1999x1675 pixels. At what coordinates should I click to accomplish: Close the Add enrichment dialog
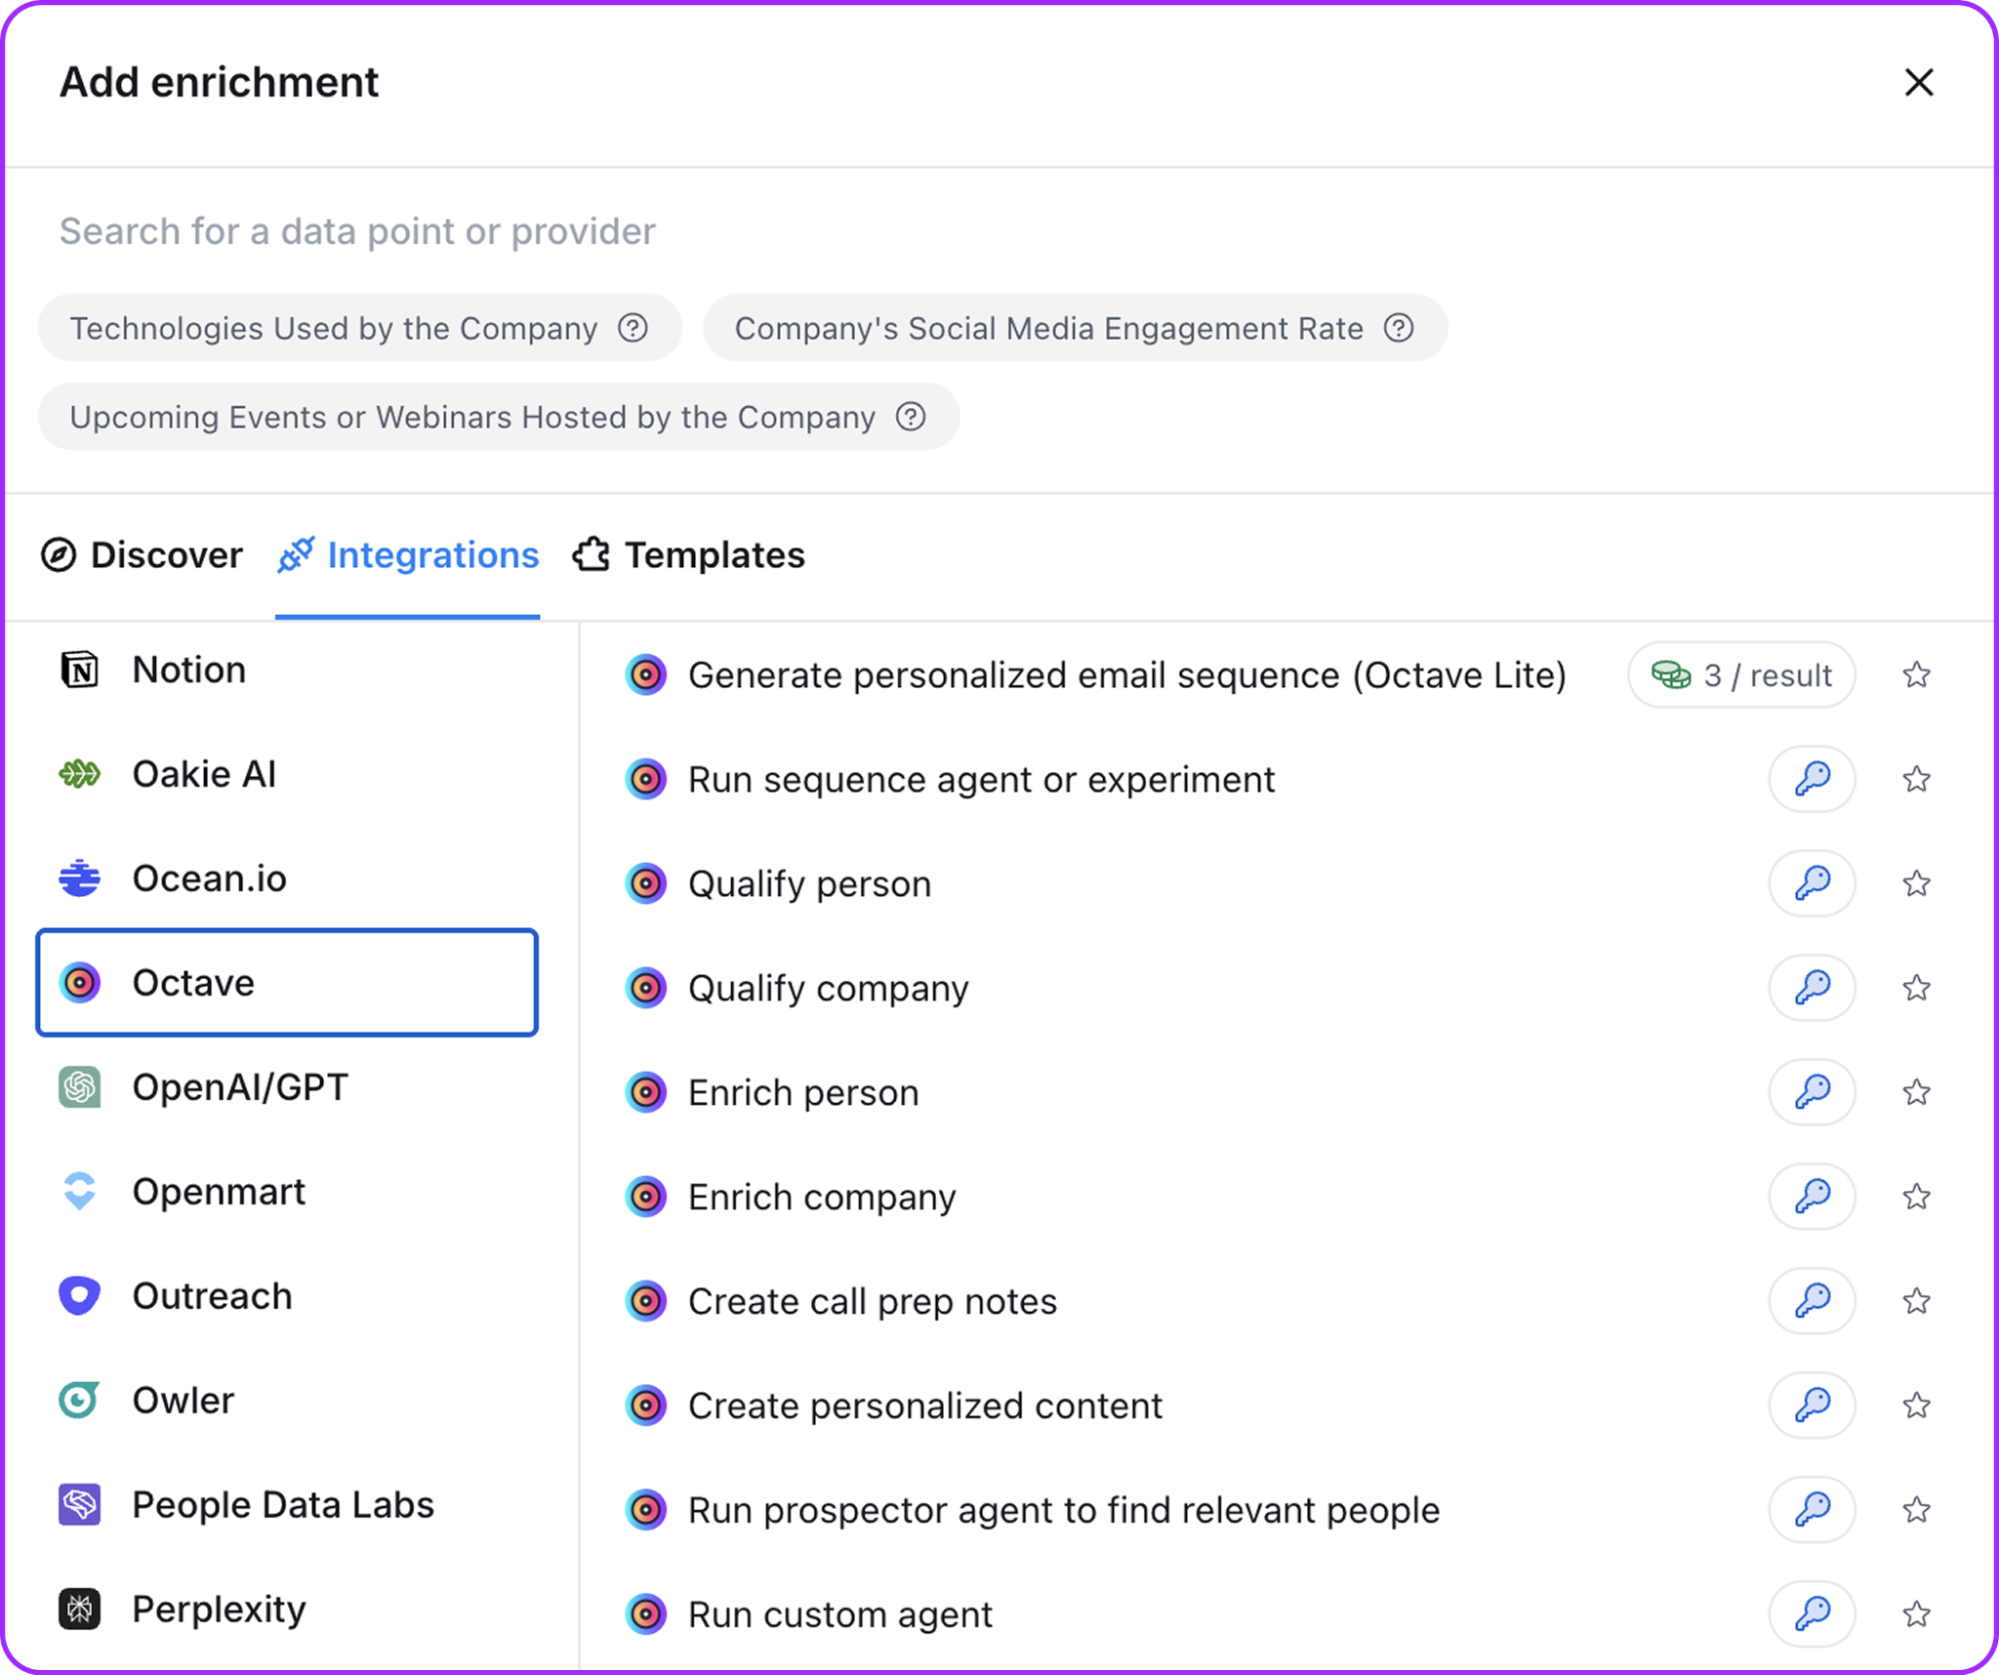coord(1918,82)
